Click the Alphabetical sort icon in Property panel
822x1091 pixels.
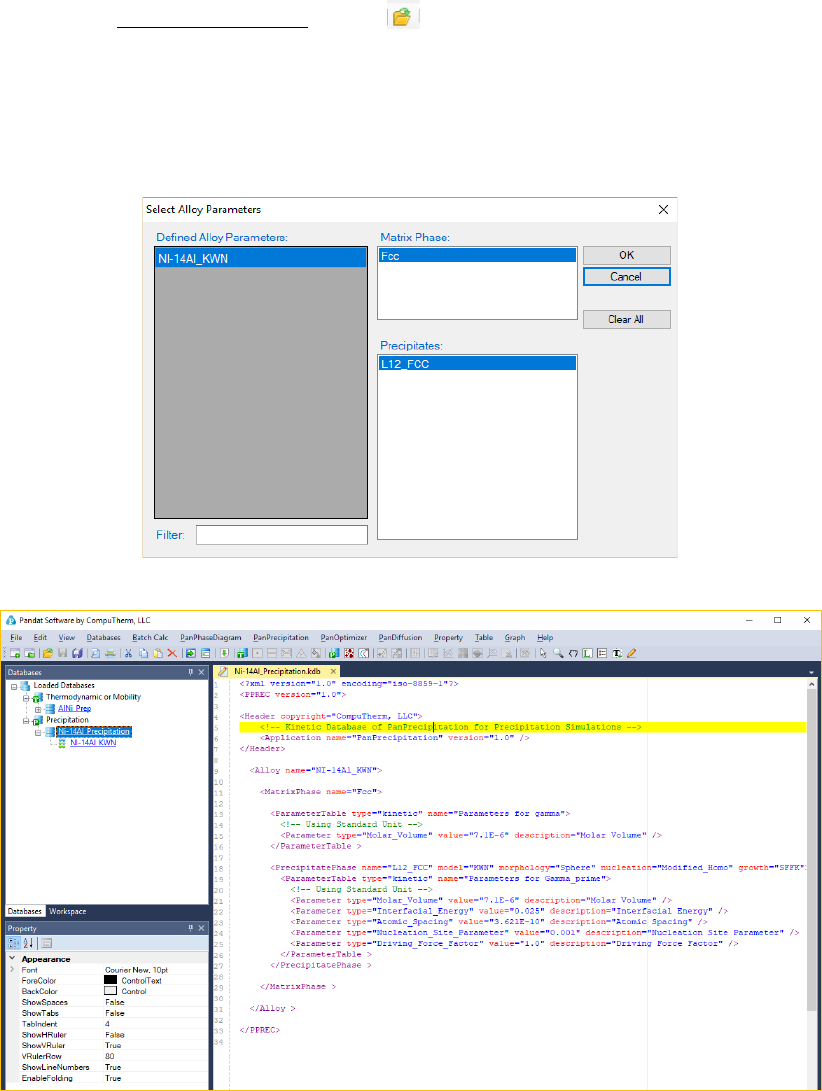(29, 943)
